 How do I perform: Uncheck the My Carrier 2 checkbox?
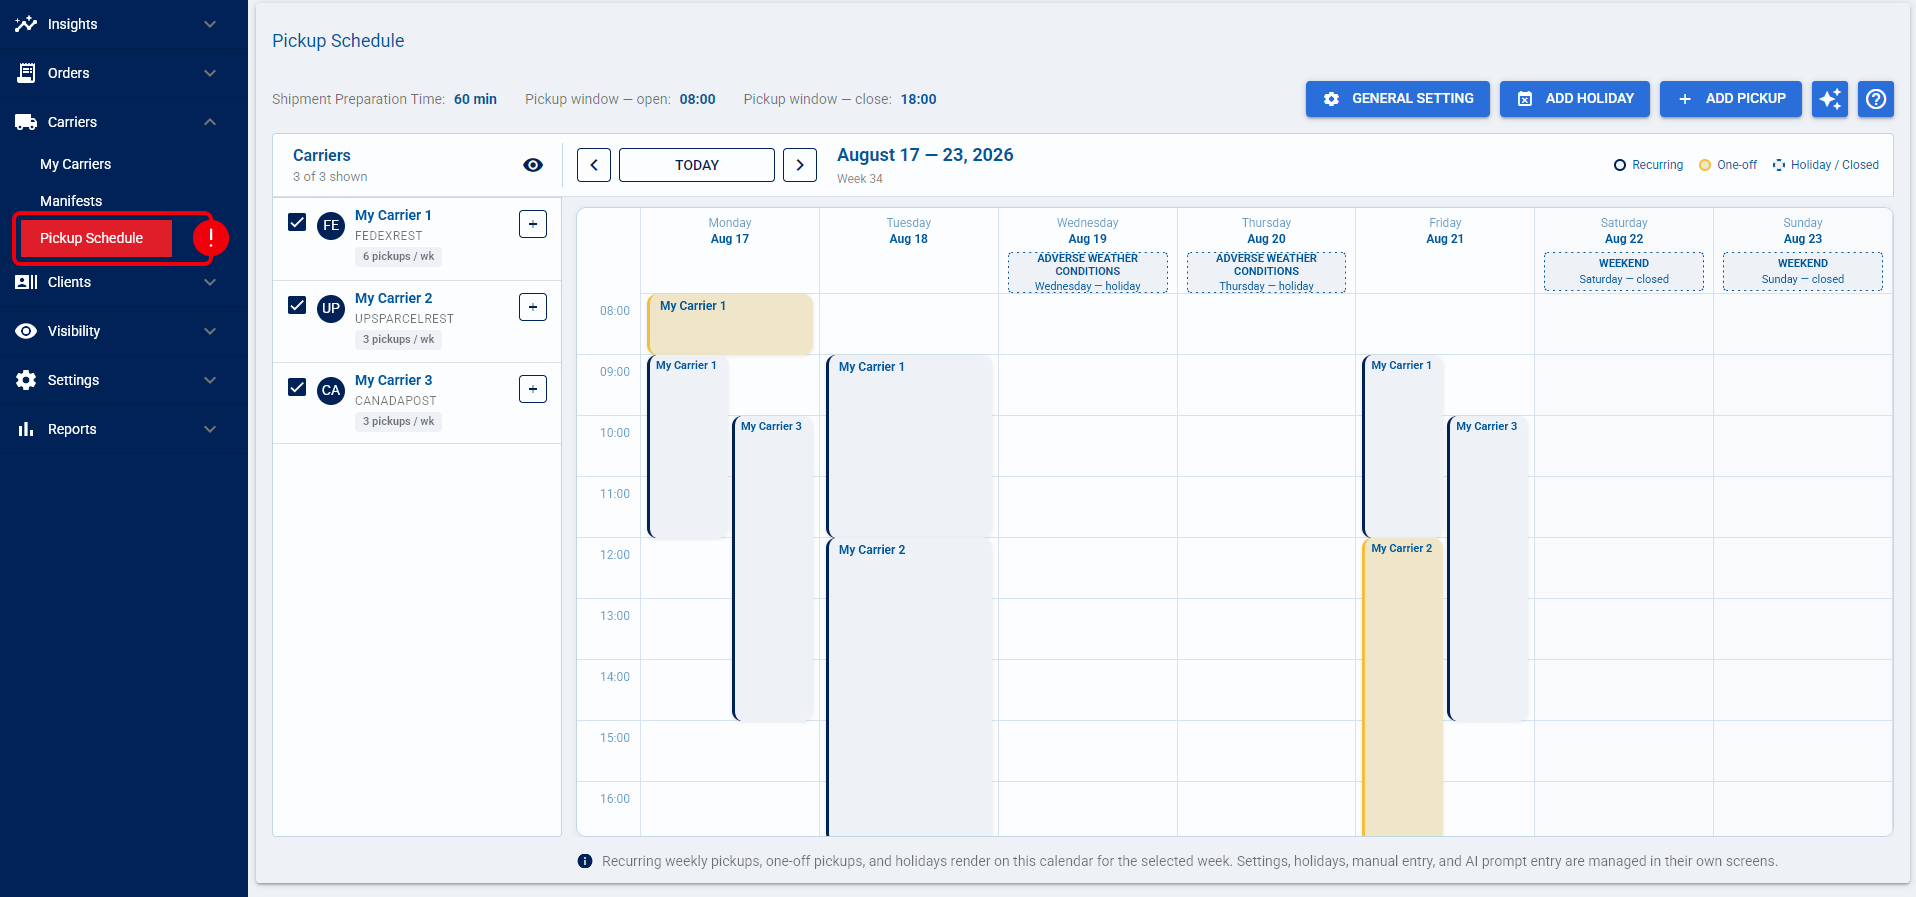click(297, 305)
